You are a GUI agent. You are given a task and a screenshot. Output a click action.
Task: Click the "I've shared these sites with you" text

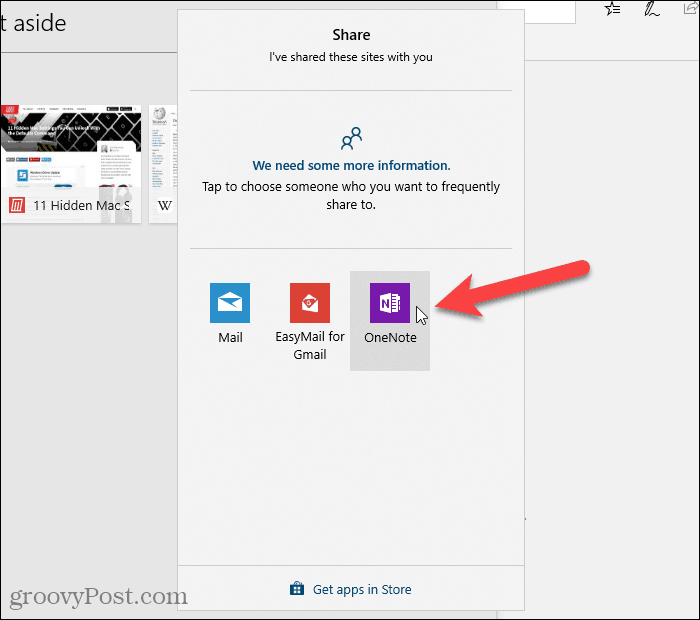[351, 57]
